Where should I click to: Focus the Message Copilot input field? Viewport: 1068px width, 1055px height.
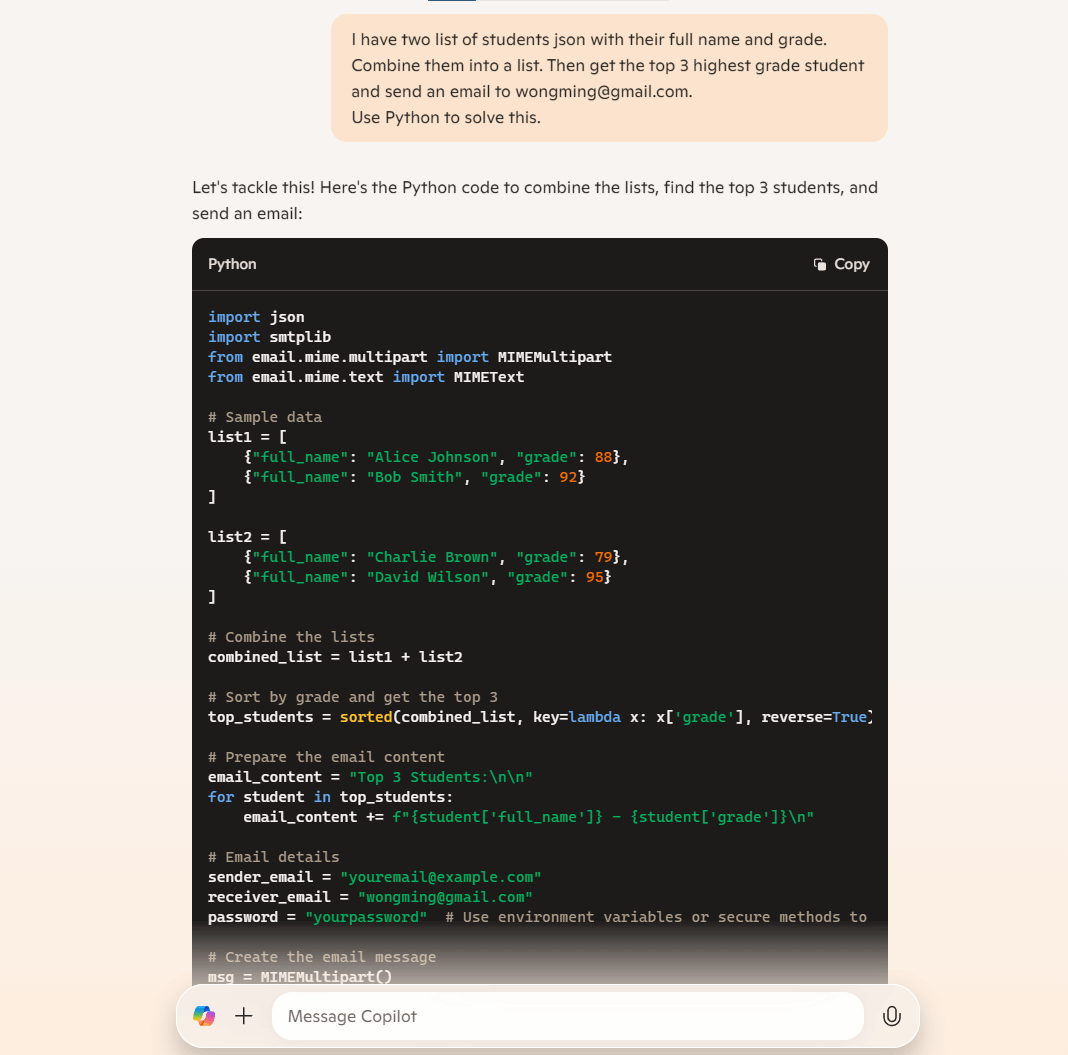click(567, 1016)
